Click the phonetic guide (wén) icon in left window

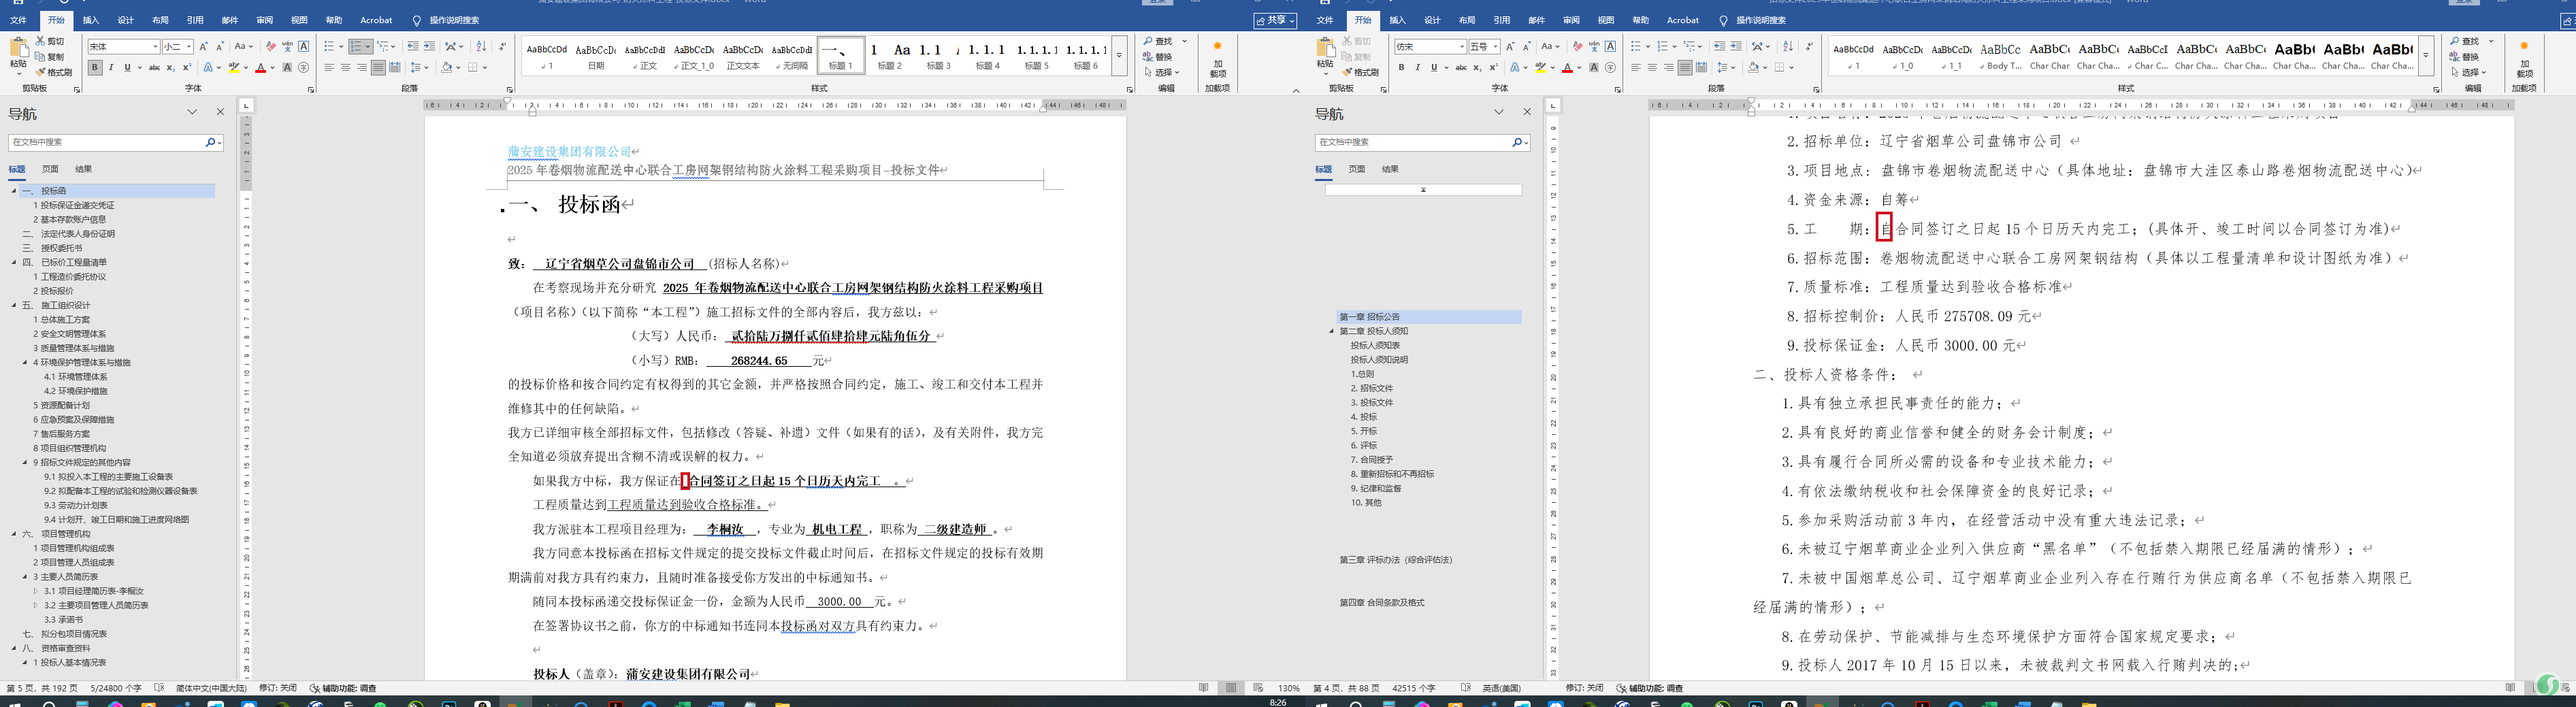pos(287,47)
